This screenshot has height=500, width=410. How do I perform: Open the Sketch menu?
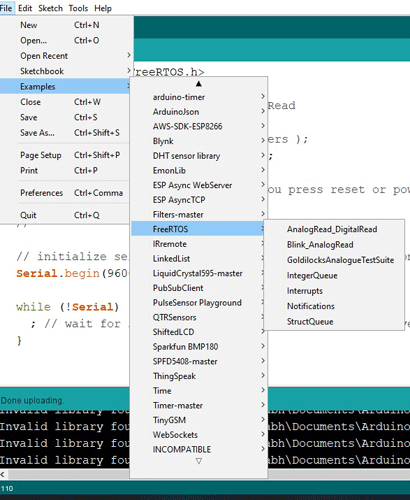(x=50, y=8)
